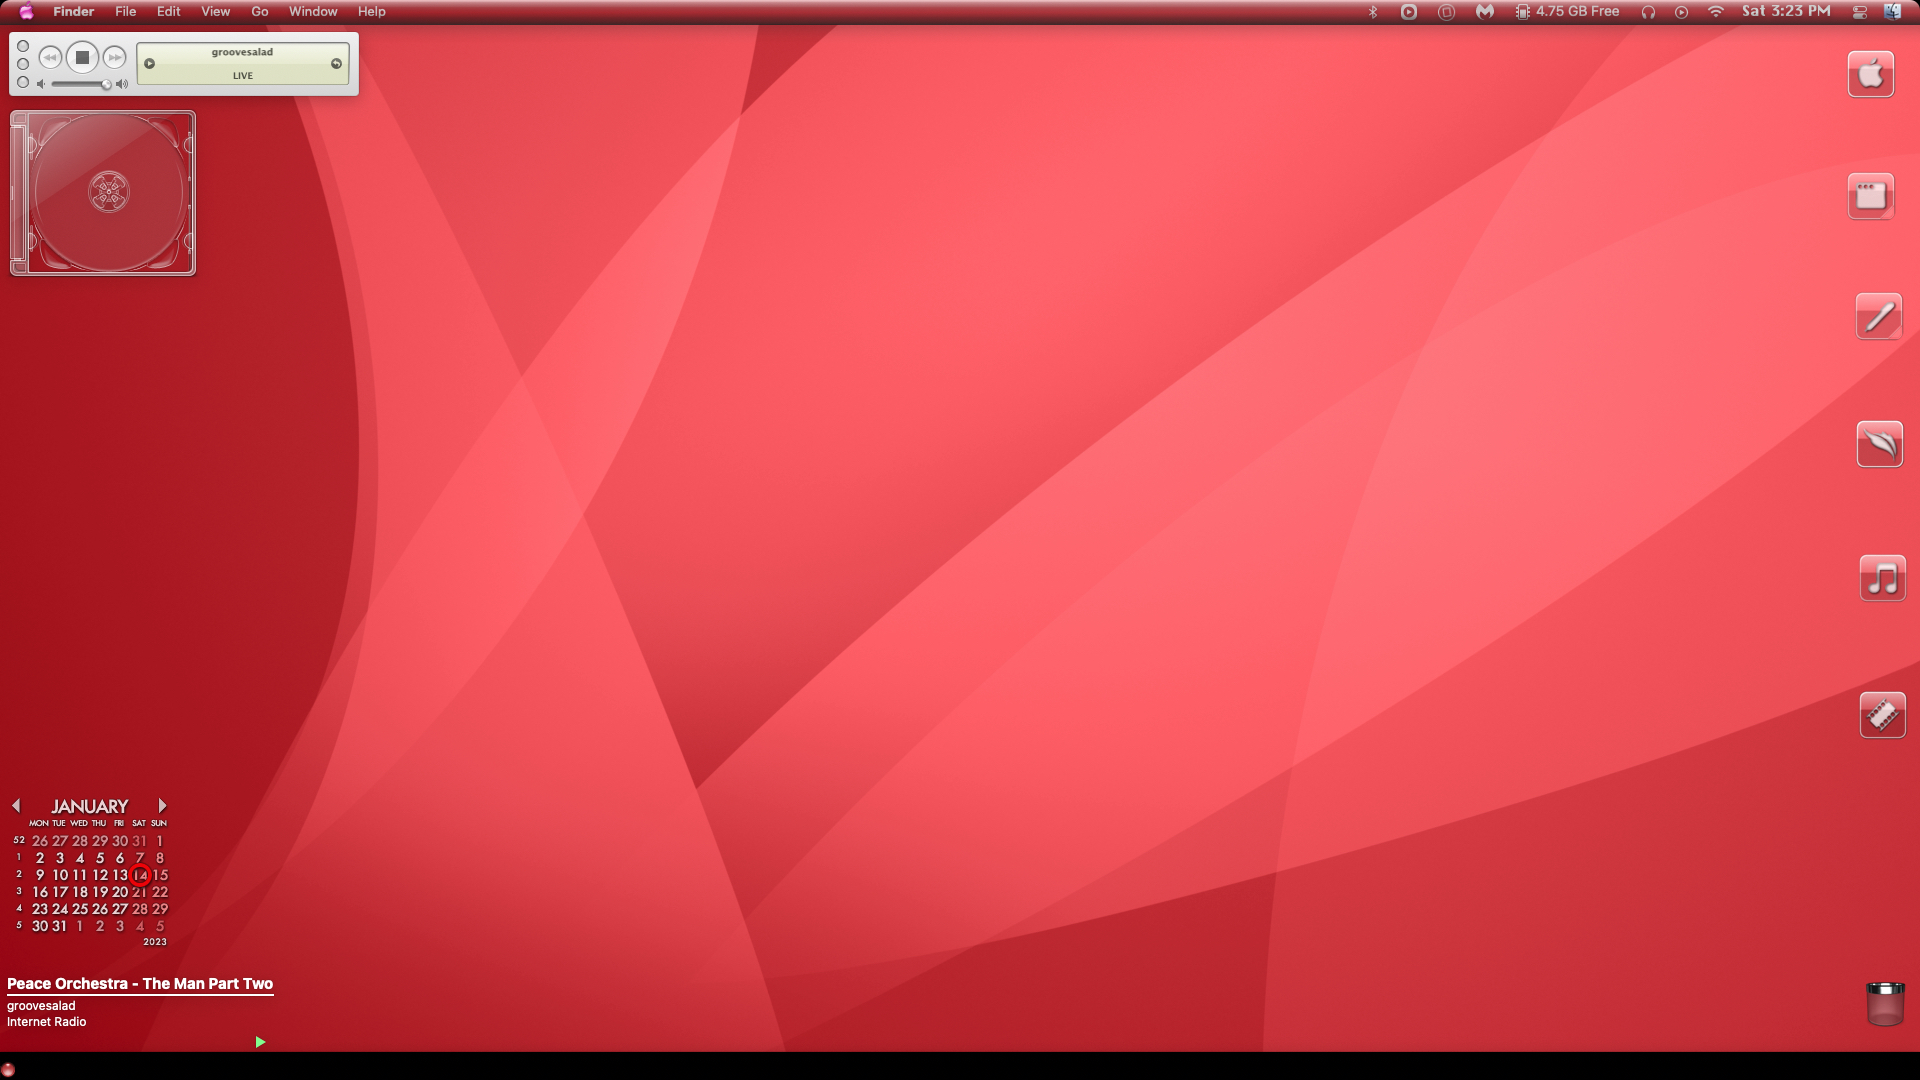This screenshot has height=1080, width=1920.
Task: Stop the groovesalad stream playback
Action: 83,58
